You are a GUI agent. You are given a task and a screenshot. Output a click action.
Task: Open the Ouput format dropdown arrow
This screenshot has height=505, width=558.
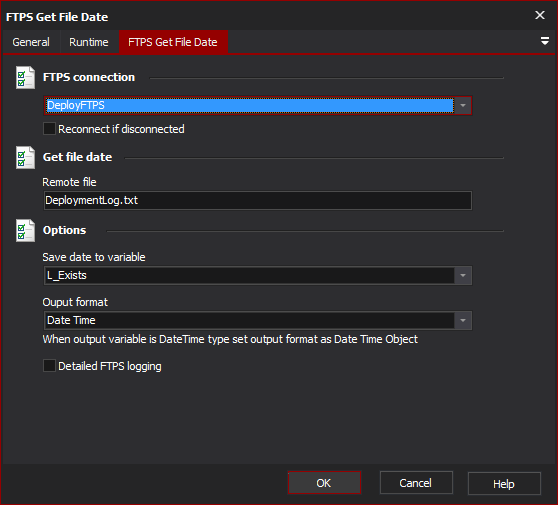463,320
